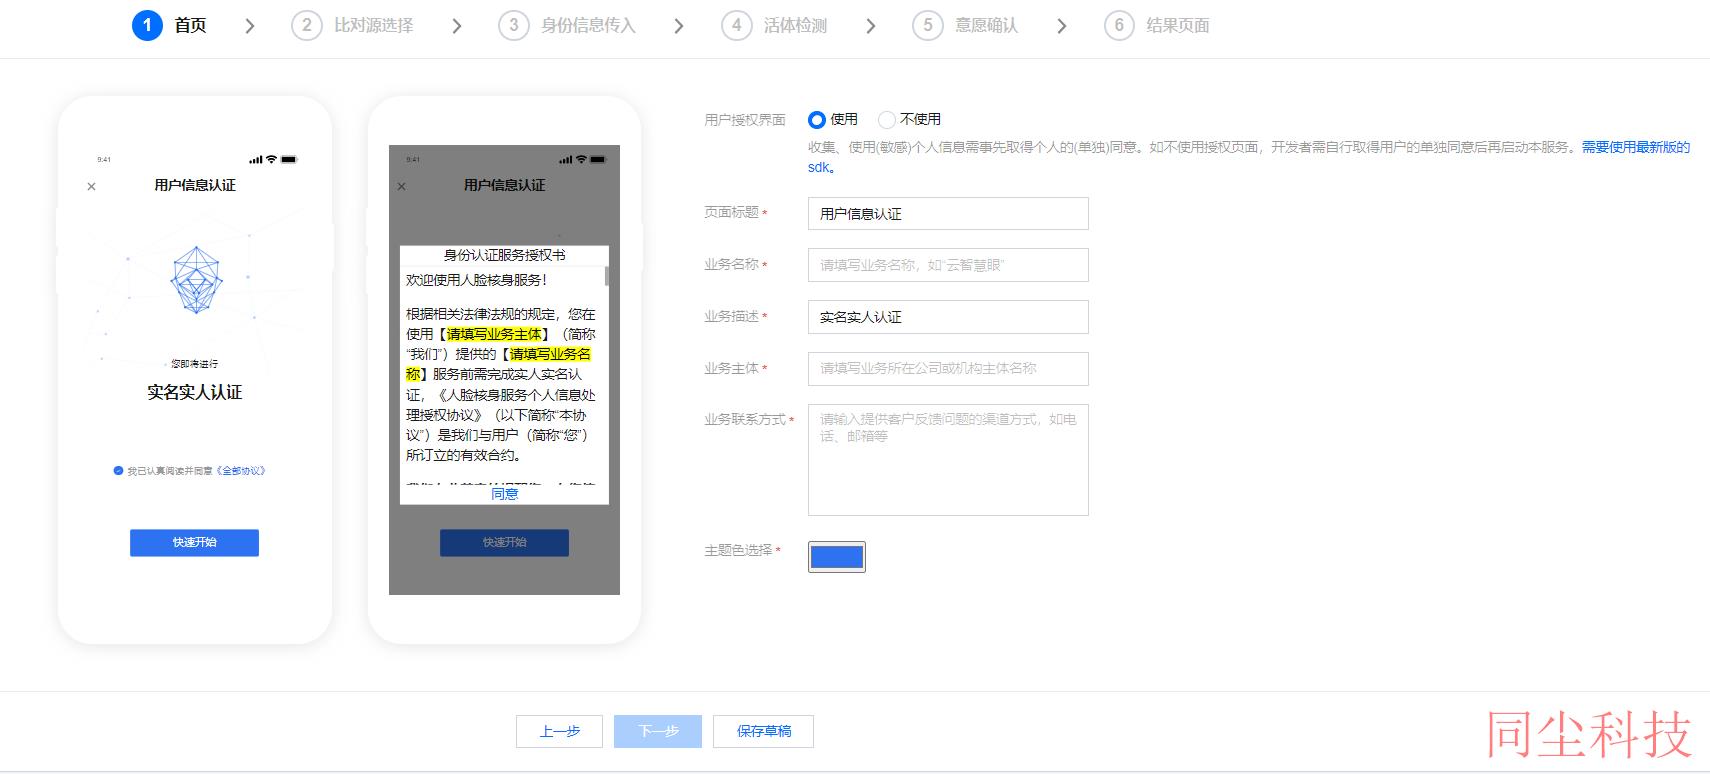Click the chevron after 身份信息传入 step

click(x=678, y=26)
